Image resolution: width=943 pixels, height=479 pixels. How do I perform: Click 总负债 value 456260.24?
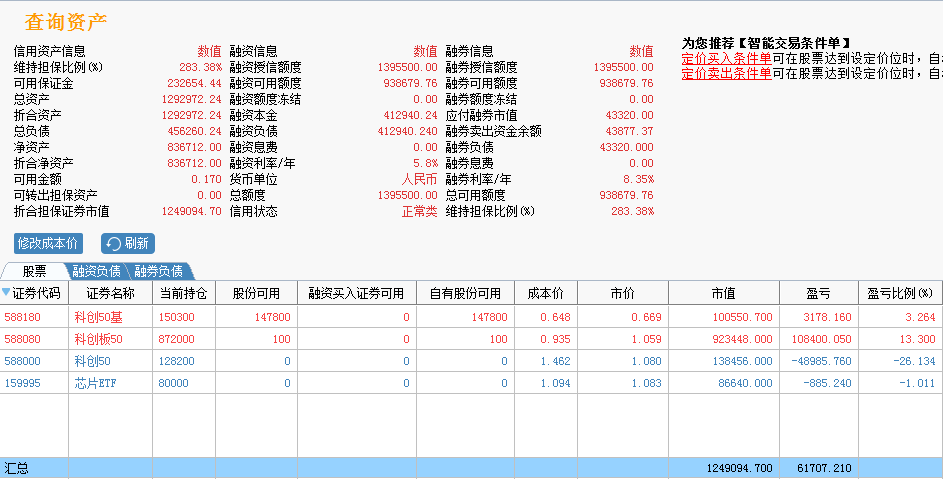click(x=194, y=131)
